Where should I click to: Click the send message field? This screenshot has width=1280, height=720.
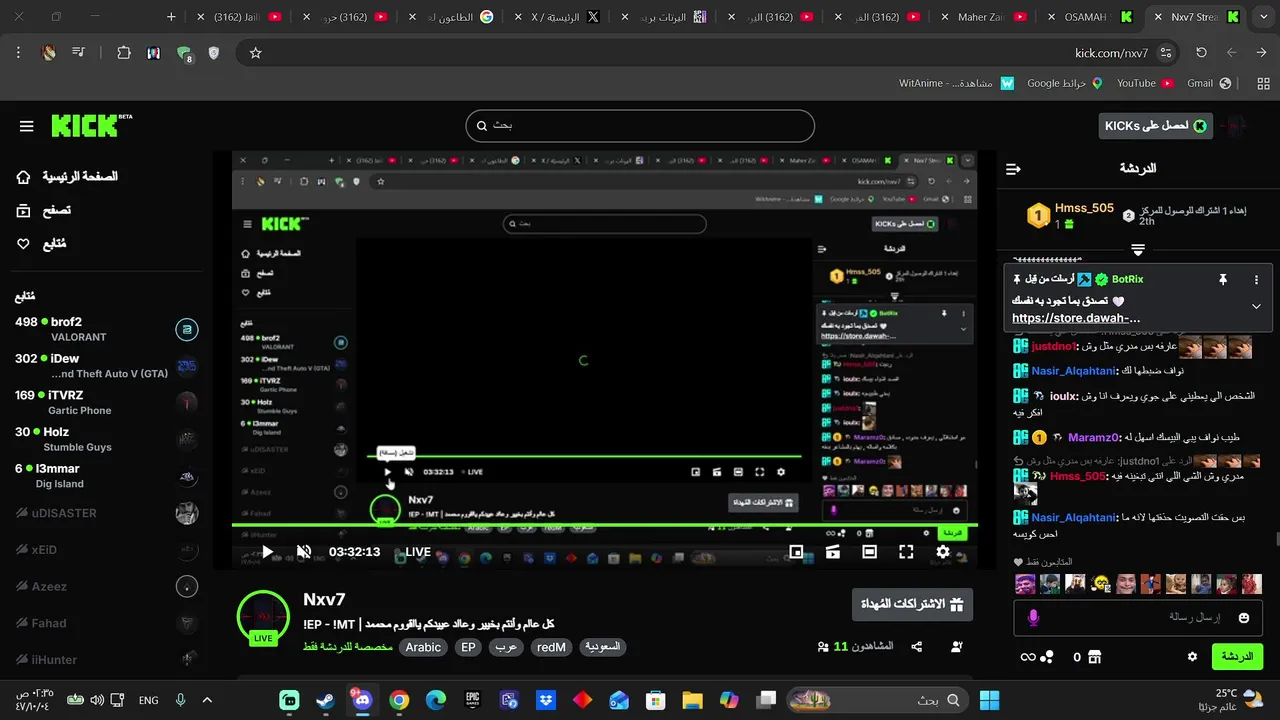[x=1140, y=618]
